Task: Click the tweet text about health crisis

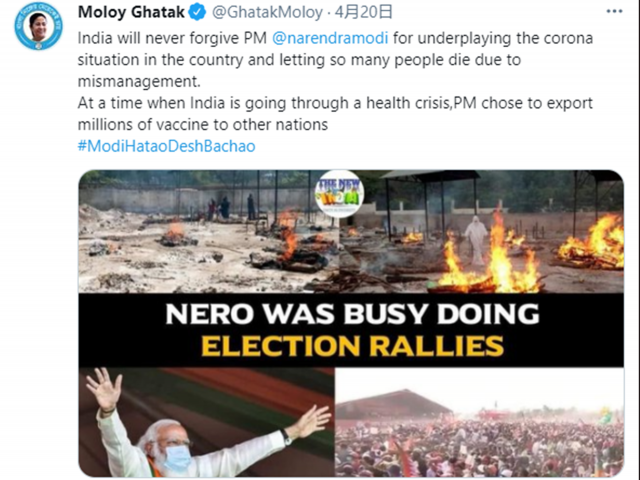Action: (335, 113)
